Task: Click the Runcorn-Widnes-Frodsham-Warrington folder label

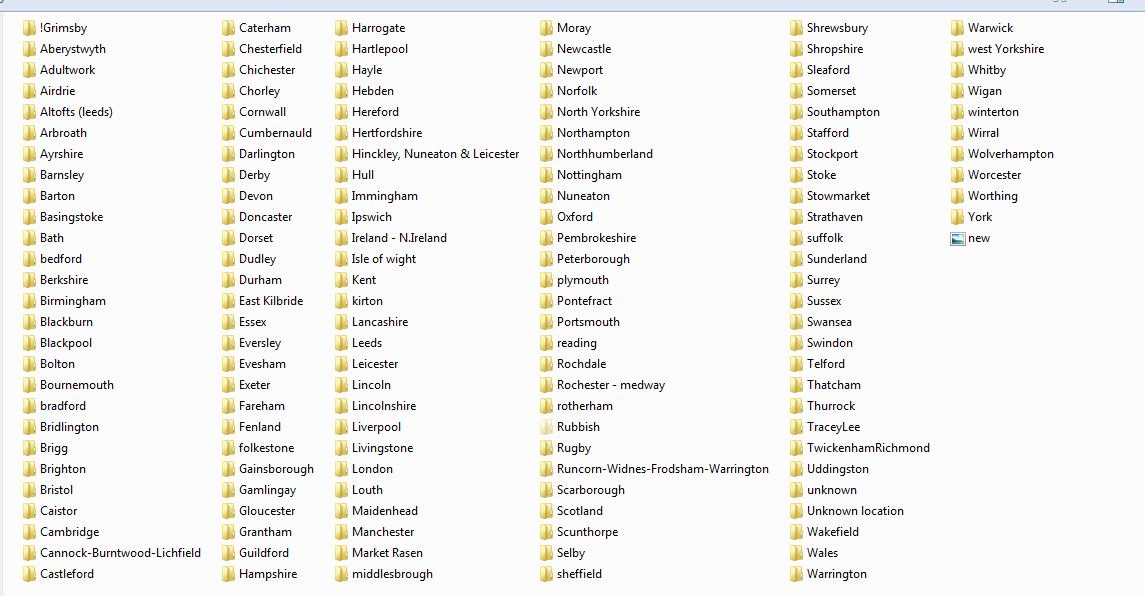Action: click(x=663, y=469)
